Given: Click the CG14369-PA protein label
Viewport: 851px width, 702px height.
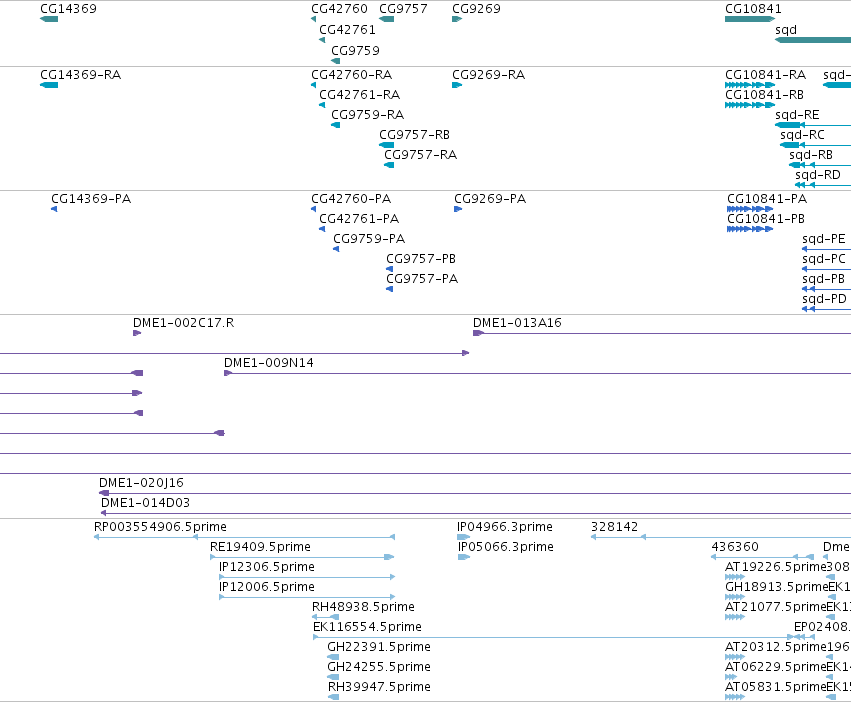Looking at the screenshot, I should [x=91, y=199].
